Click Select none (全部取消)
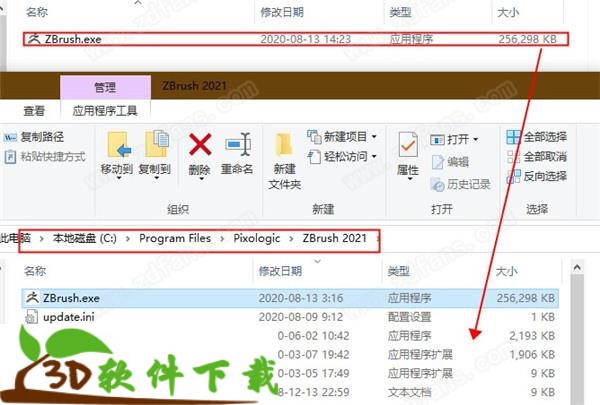The height and width of the screenshot is (405, 600). [536, 157]
